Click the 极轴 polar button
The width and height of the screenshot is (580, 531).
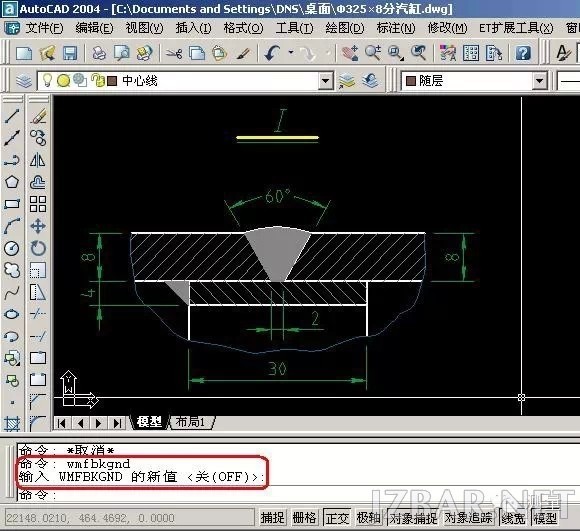click(x=368, y=518)
